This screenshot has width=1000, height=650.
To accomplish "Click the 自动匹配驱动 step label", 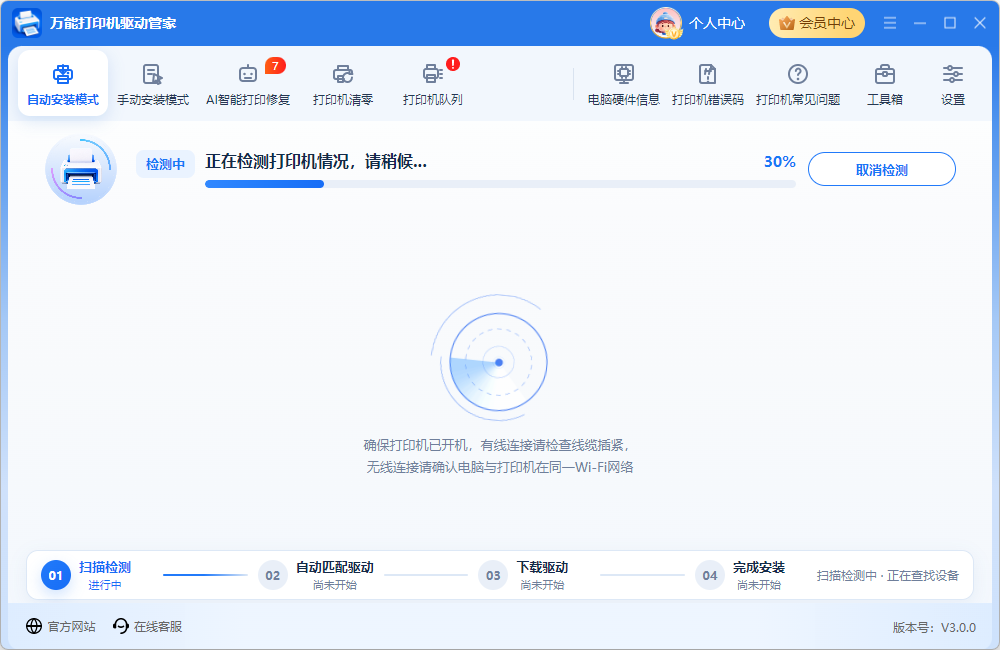I will [x=335, y=567].
